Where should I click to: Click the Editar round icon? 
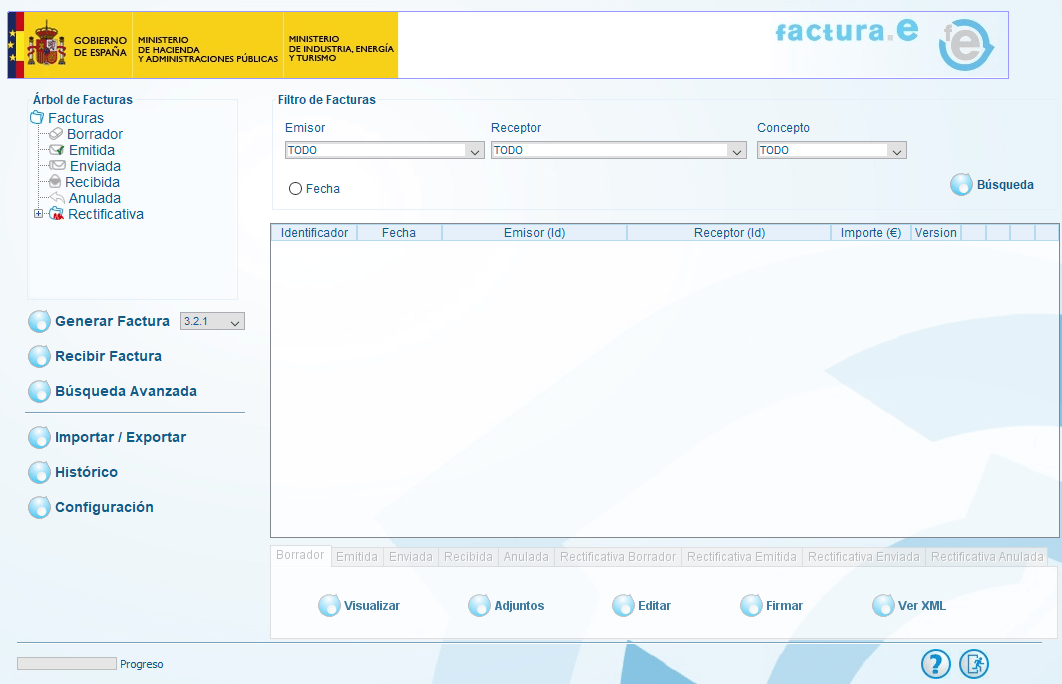coord(623,605)
